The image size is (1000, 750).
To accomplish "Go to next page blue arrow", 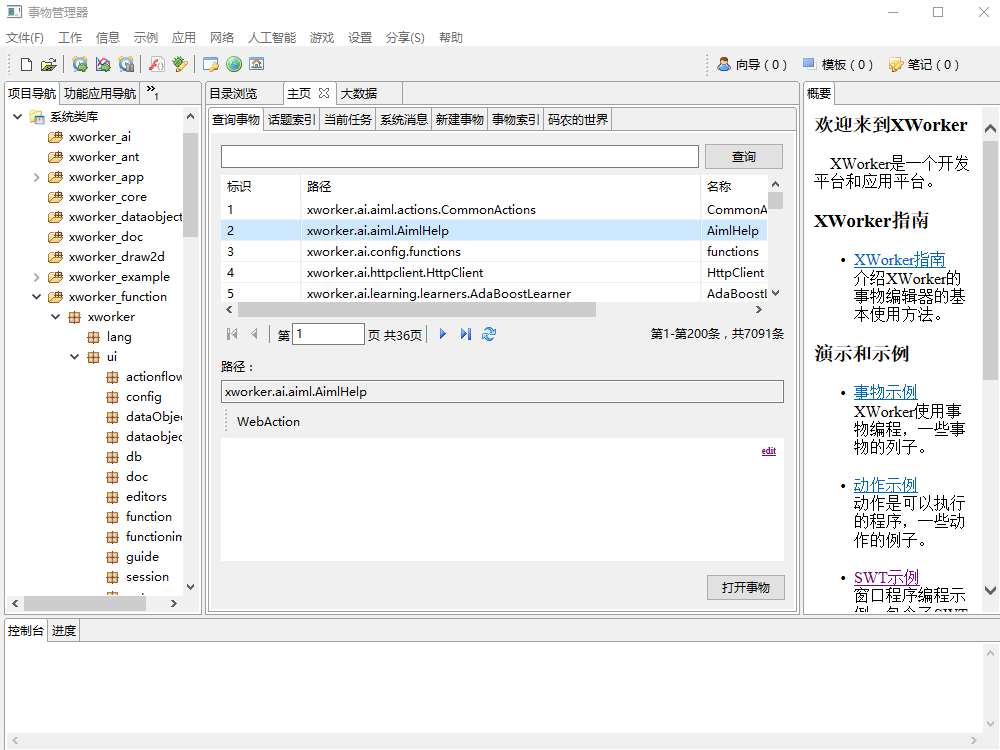I will click(x=443, y=334).
